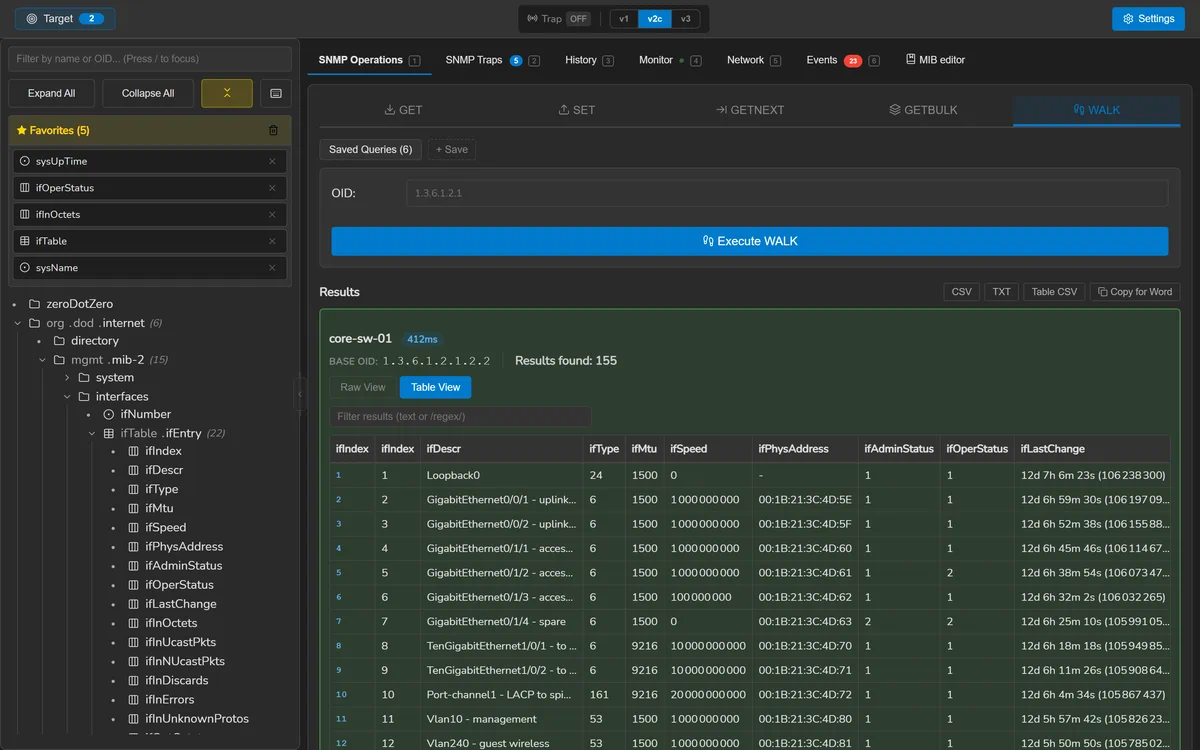Viewport: 1200px width, 750px height.
Task: Click the directory folder icon
Action: tap(59, 341)
